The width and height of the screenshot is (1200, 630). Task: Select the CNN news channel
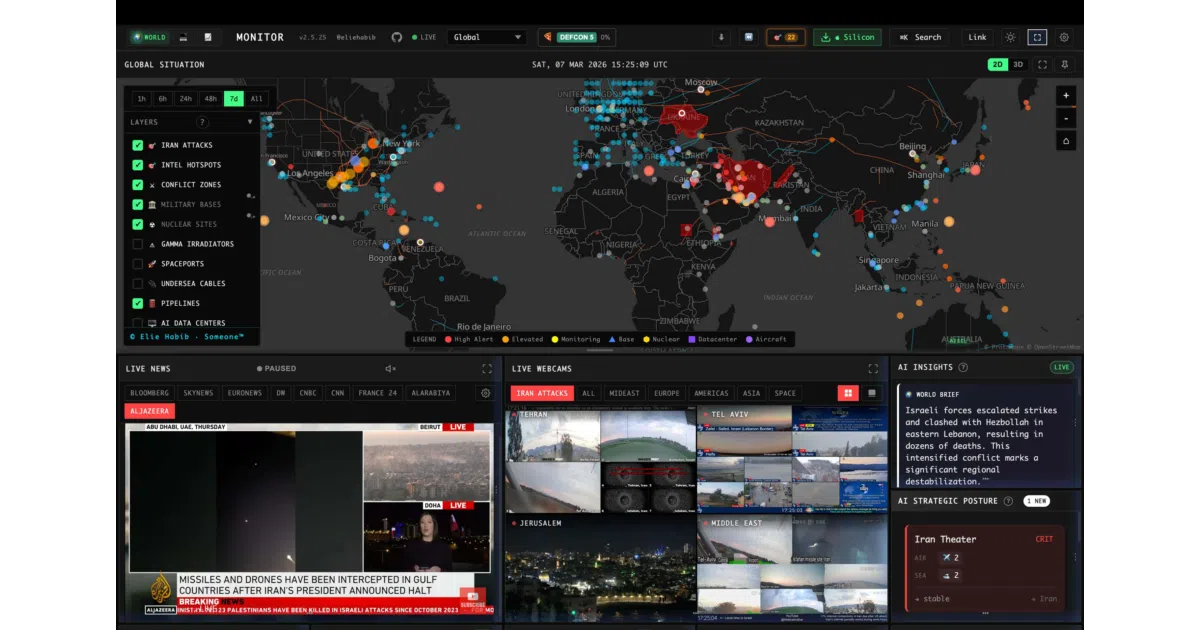tap(338, 393)
